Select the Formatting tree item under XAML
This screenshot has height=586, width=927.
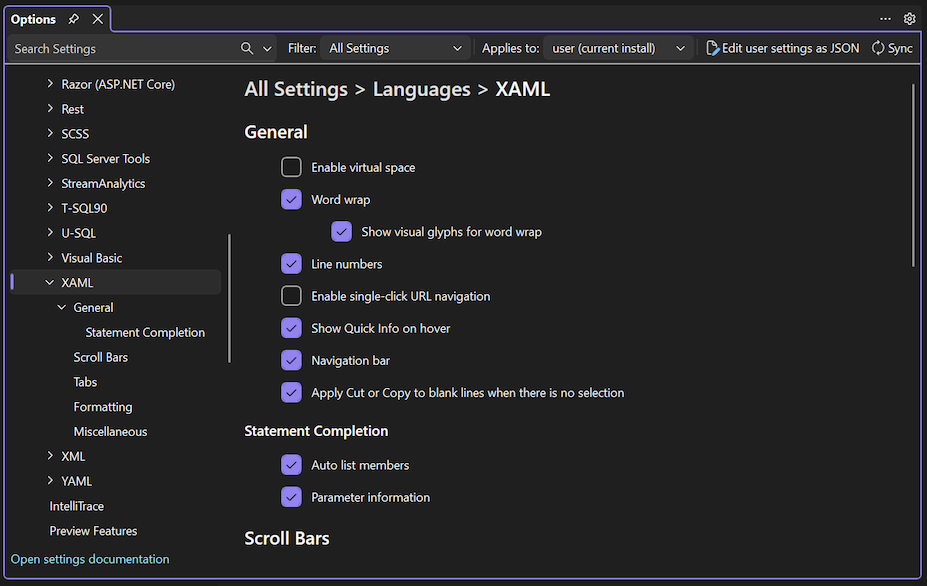tap(102, 406)
